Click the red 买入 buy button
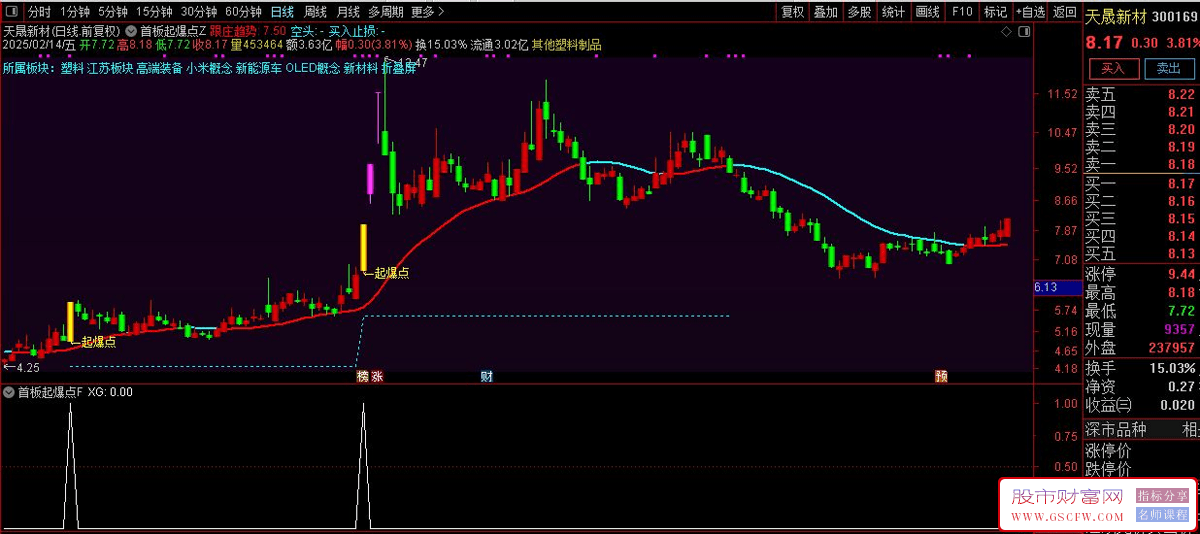The image size is (1200, 534). (x=1112, y=69)
